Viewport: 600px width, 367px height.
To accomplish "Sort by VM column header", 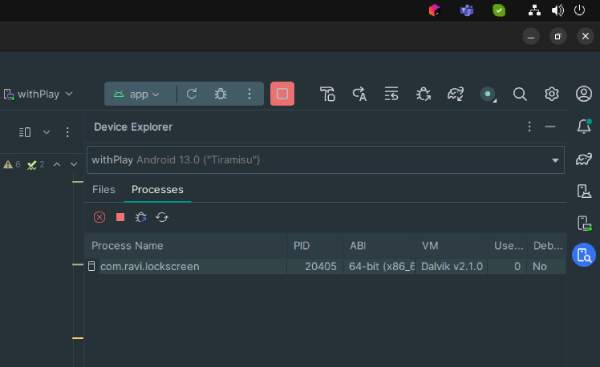I will (x=452, y=246).
